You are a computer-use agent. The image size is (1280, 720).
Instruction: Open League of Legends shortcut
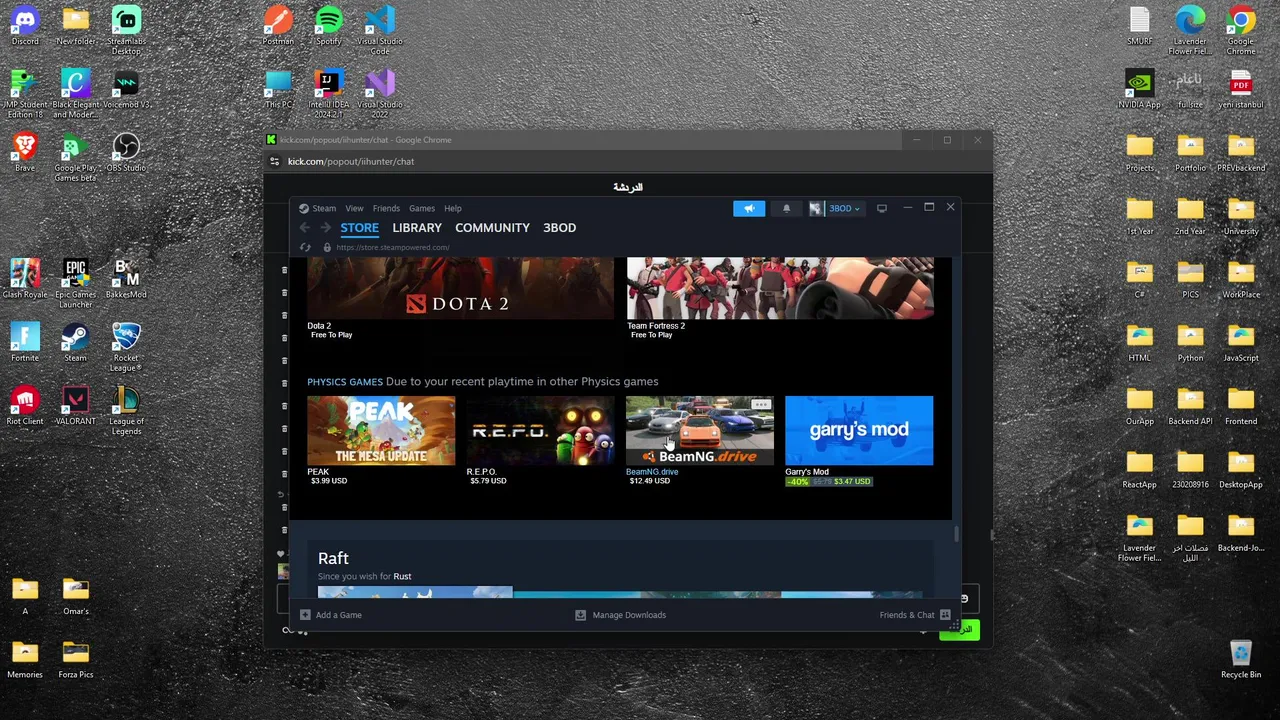pos(126,410)
